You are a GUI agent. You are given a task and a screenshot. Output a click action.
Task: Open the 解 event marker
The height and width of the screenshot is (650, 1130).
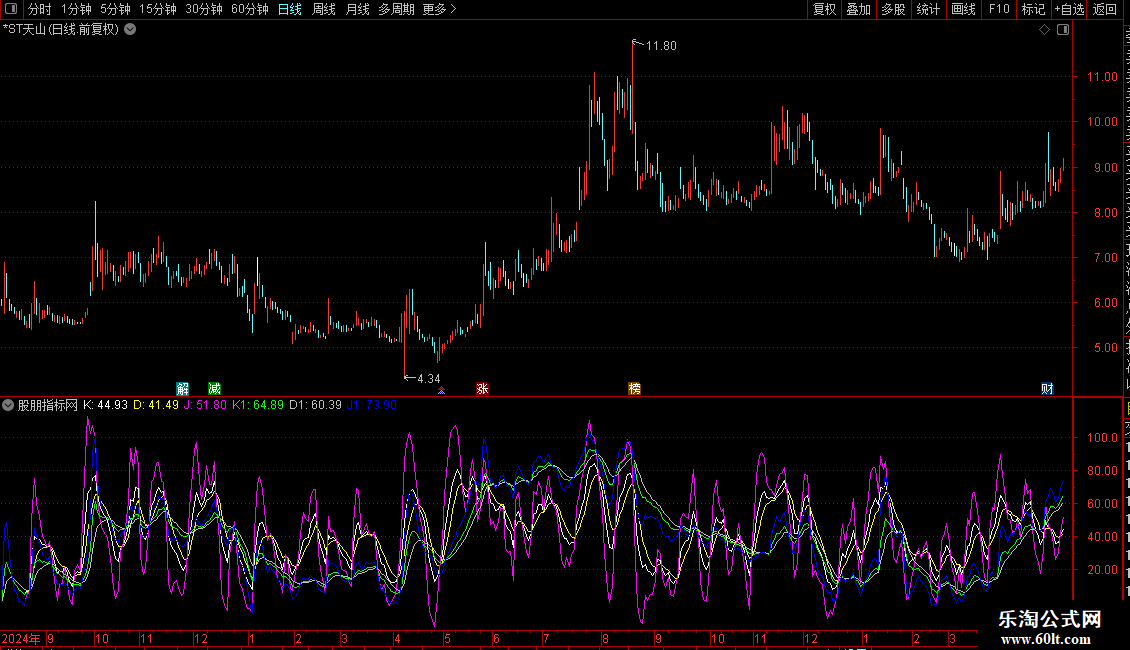point(182,388)
